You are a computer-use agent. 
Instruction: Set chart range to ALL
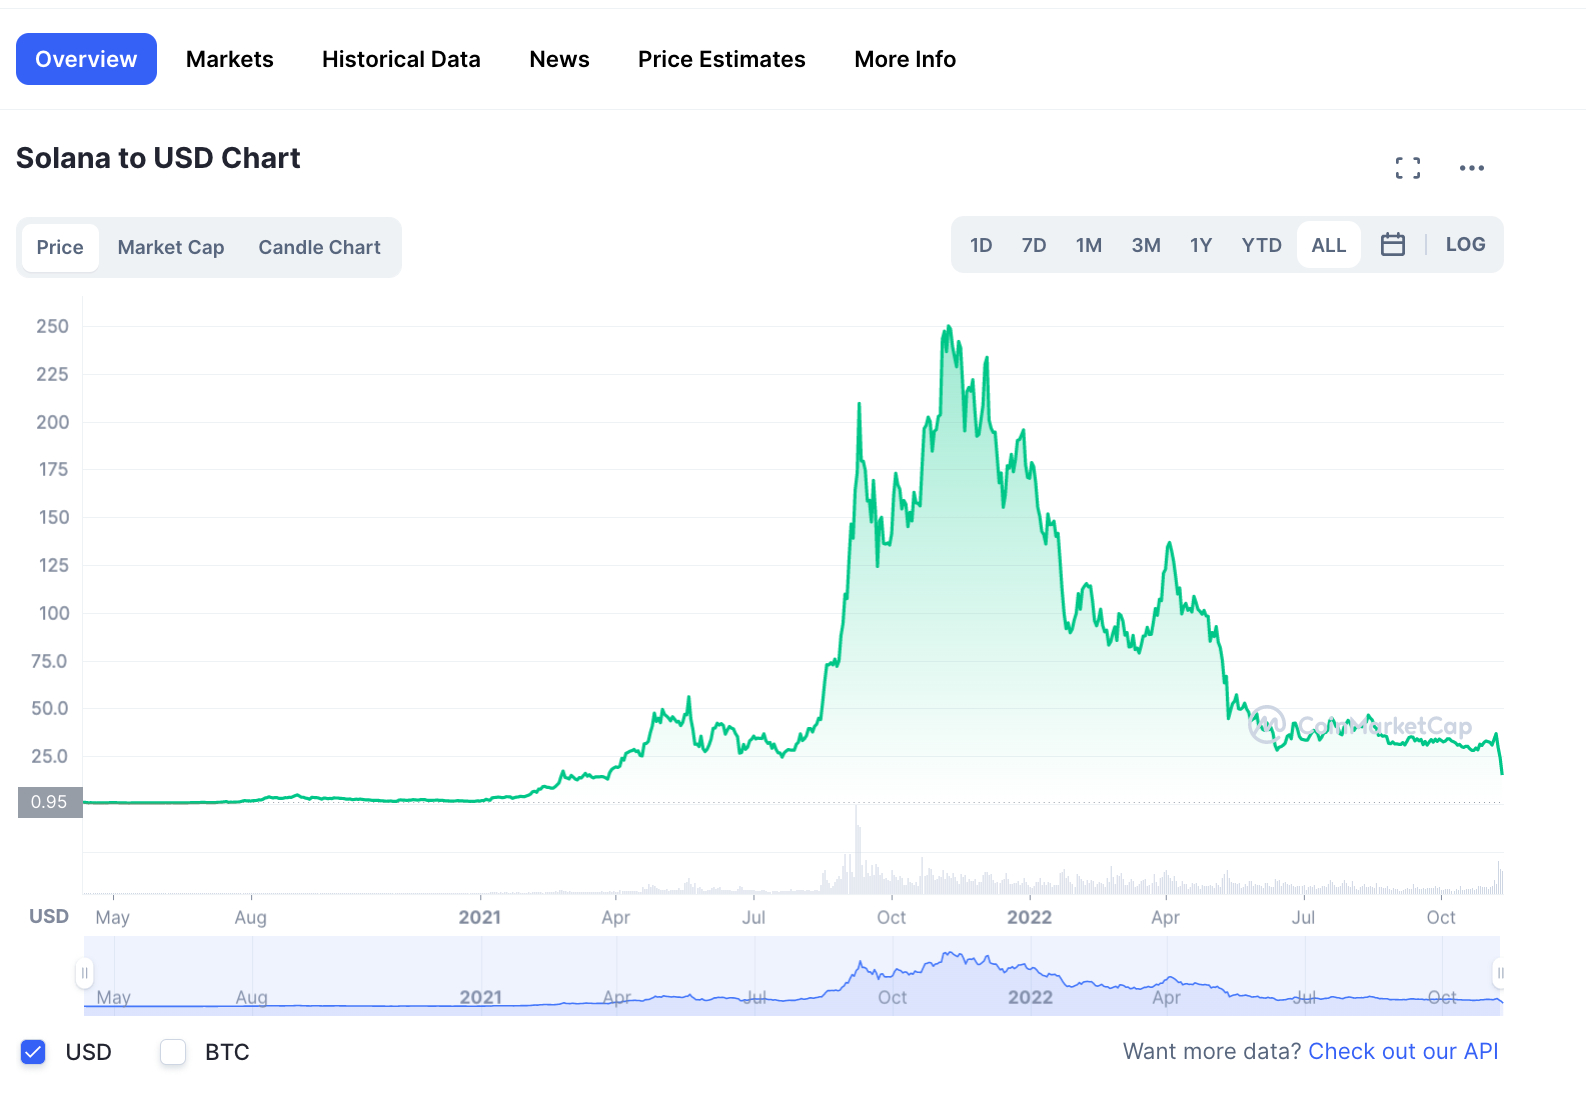coord(1329,245)
